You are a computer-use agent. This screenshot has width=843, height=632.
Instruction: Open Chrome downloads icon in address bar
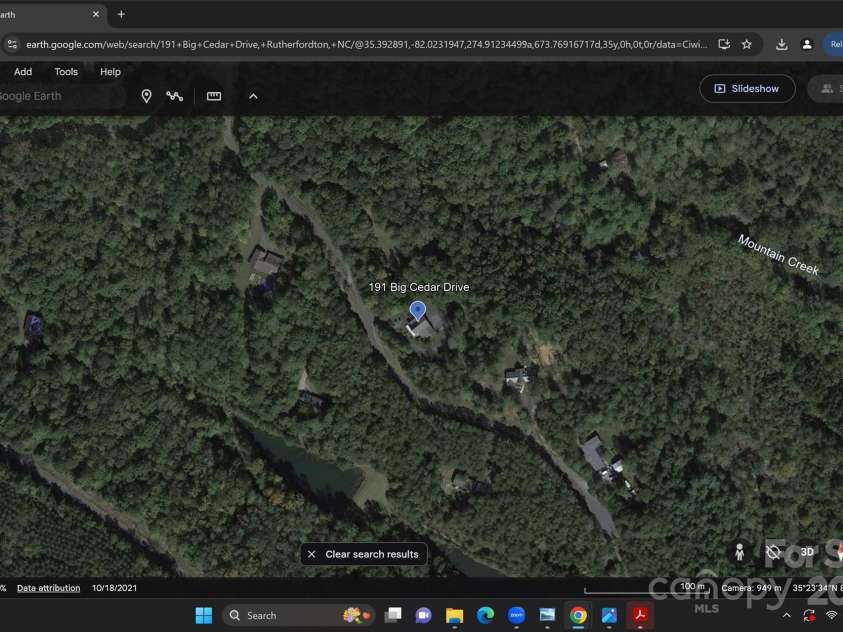pos(780,44)
